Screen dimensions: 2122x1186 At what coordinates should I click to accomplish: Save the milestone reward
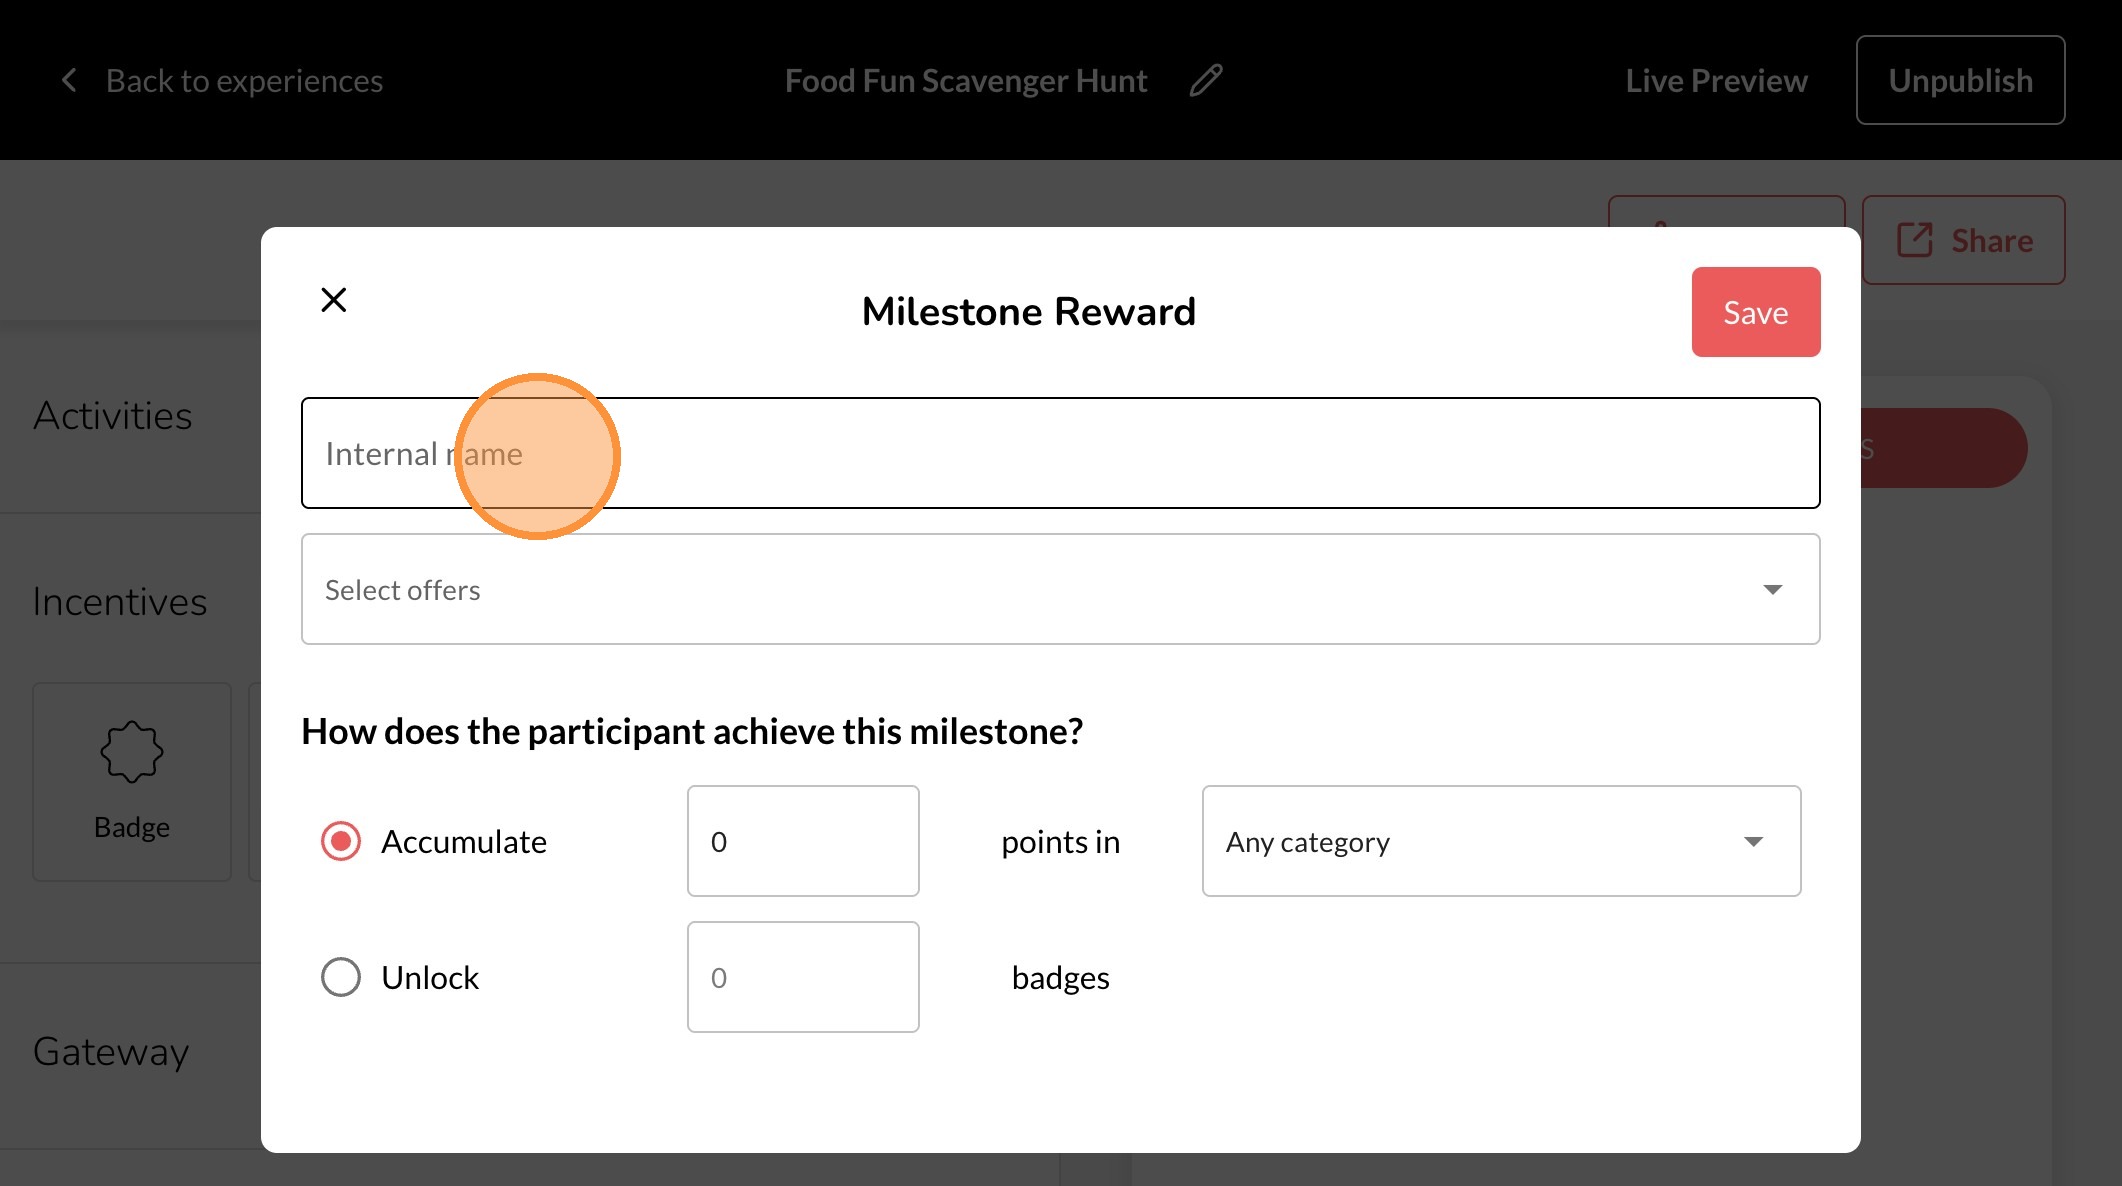click(1755, 312)
